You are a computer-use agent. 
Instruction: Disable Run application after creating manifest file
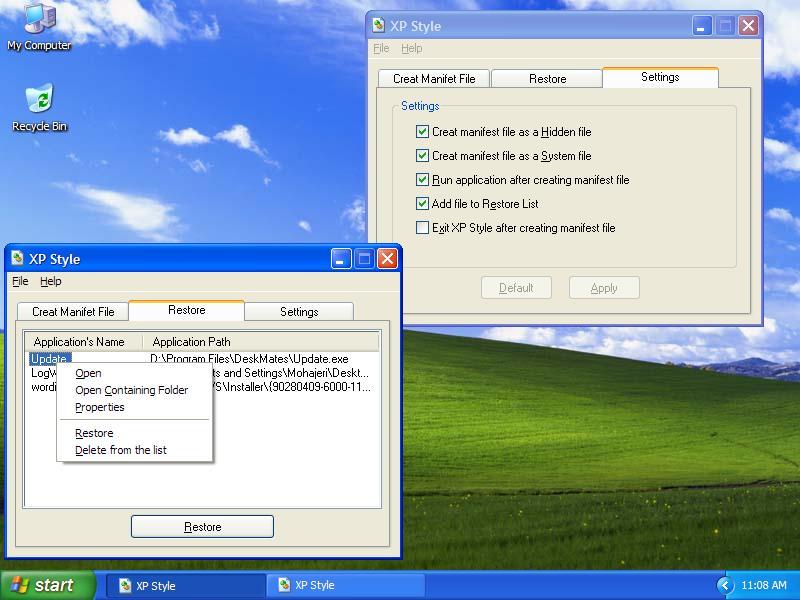click(x=422, y=180)
